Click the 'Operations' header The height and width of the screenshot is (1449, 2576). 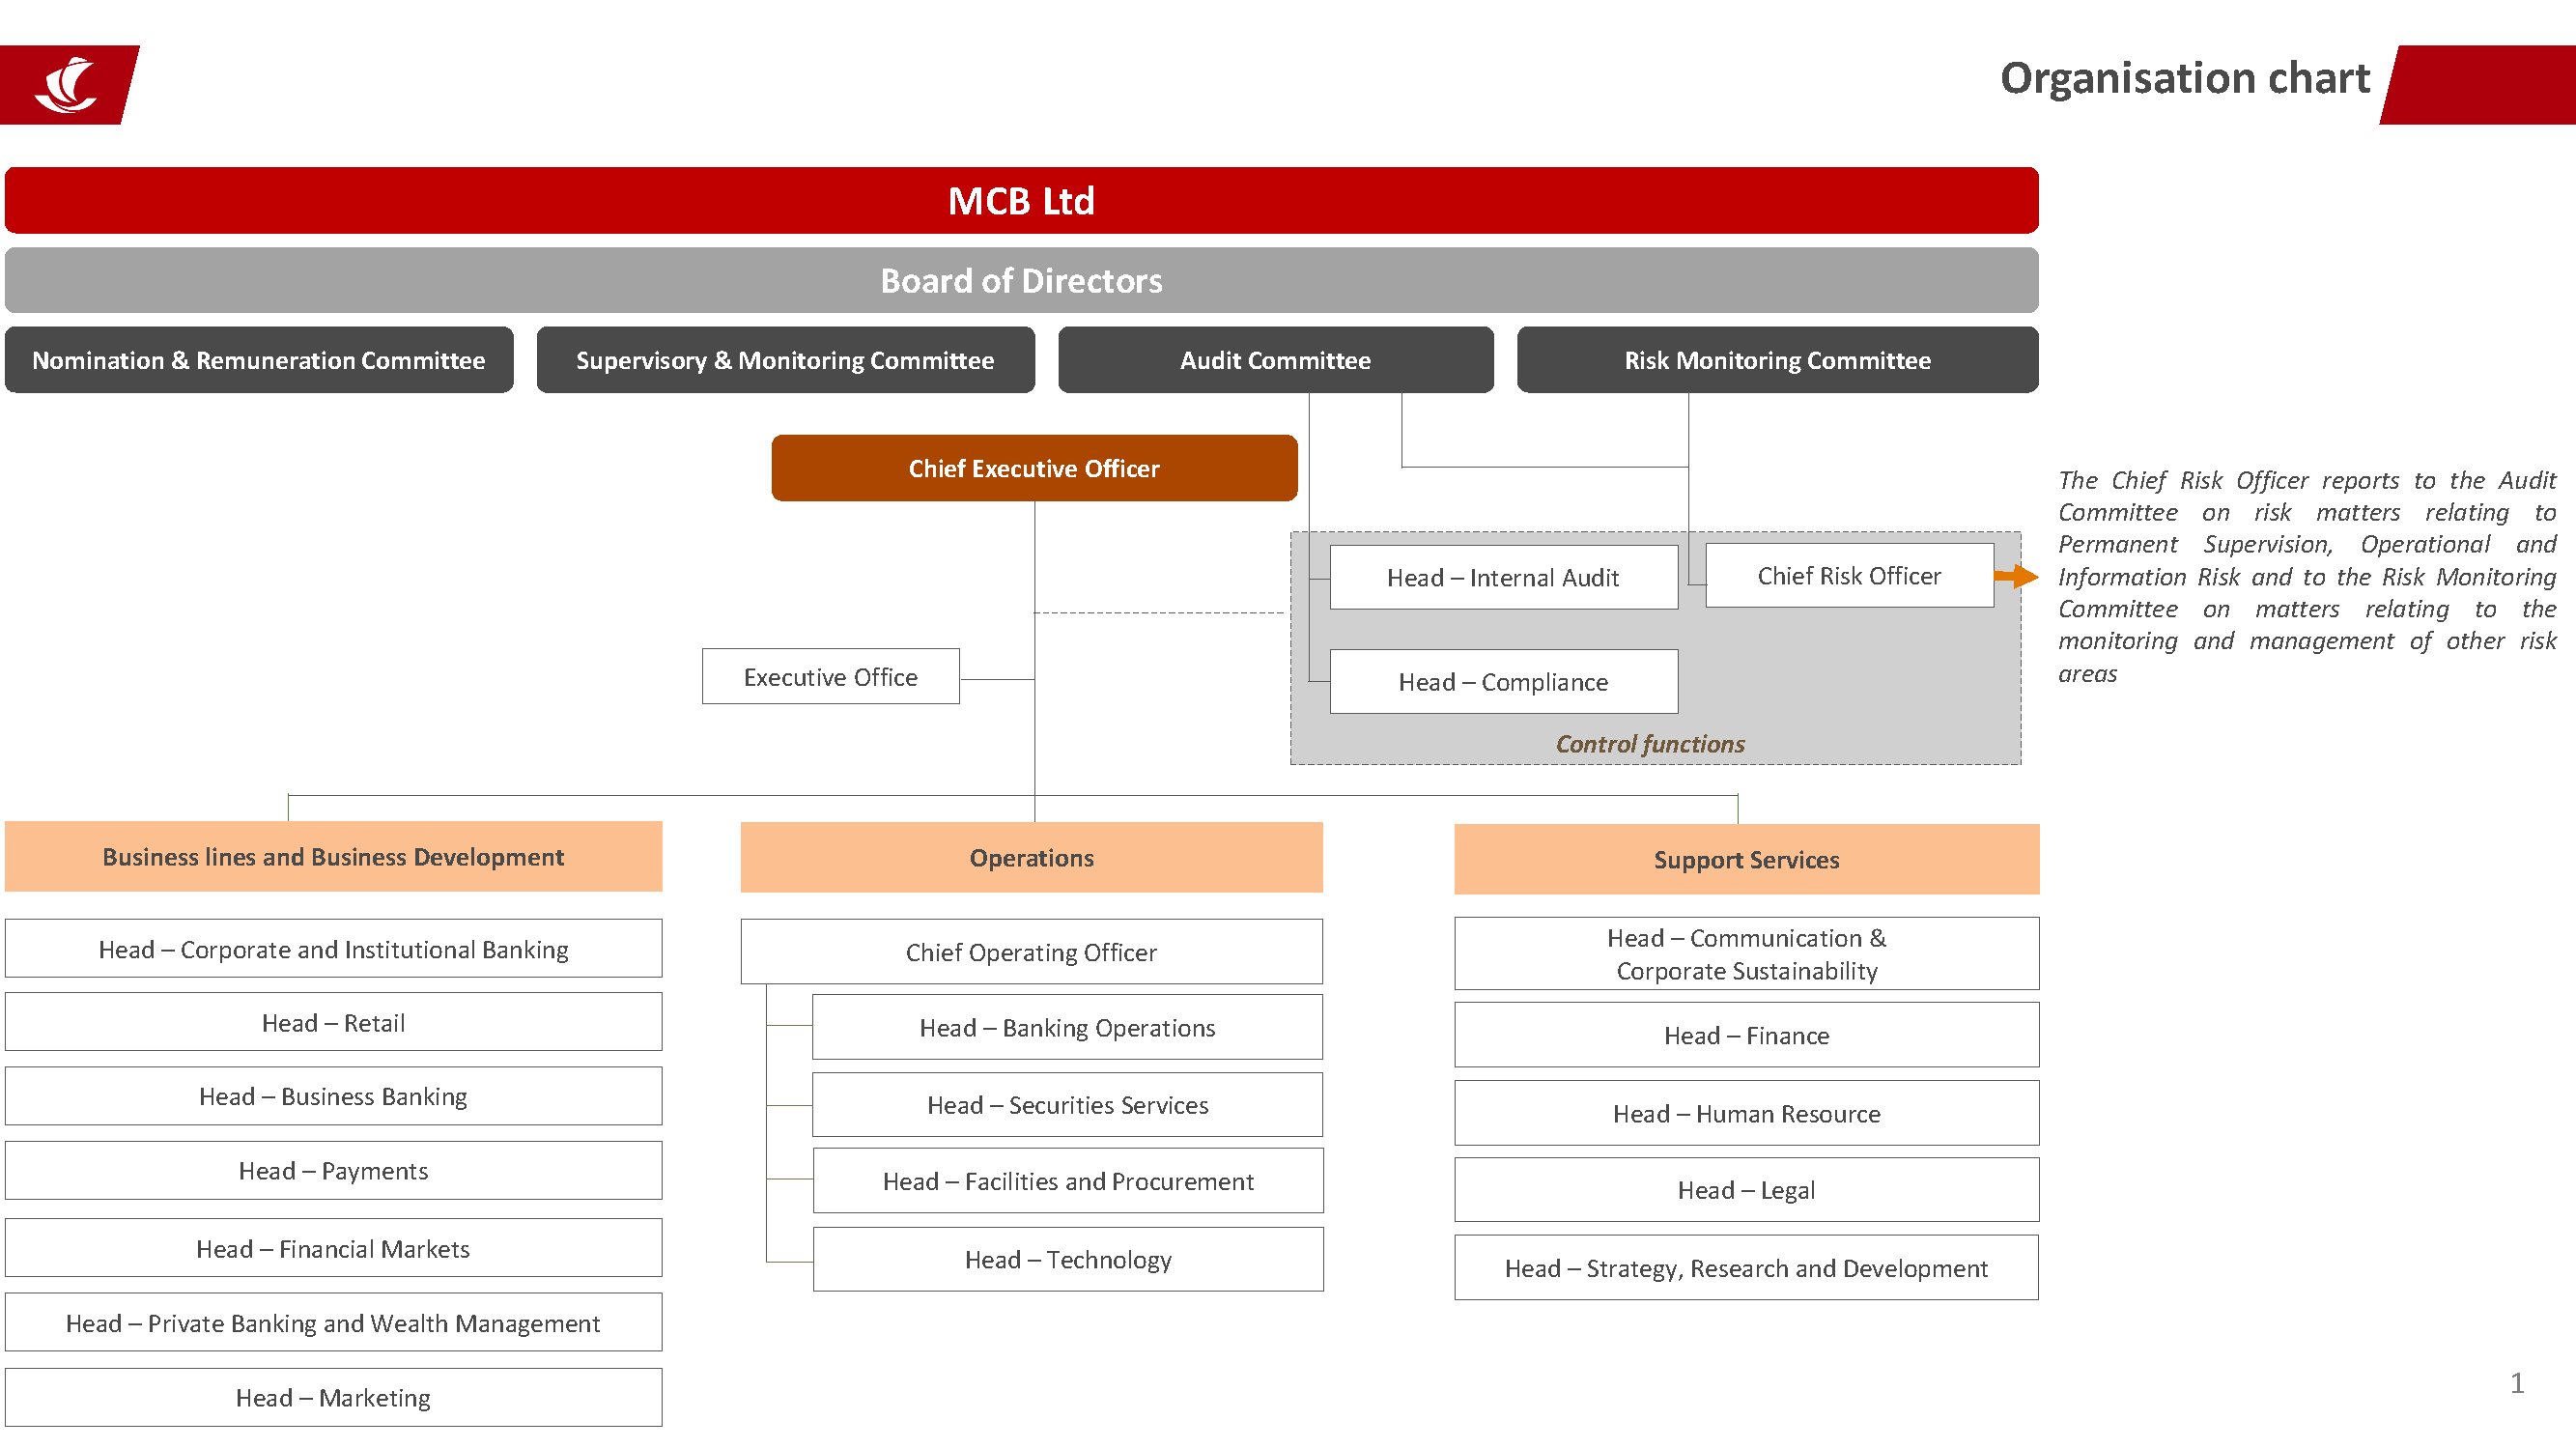coord(1031,858)
